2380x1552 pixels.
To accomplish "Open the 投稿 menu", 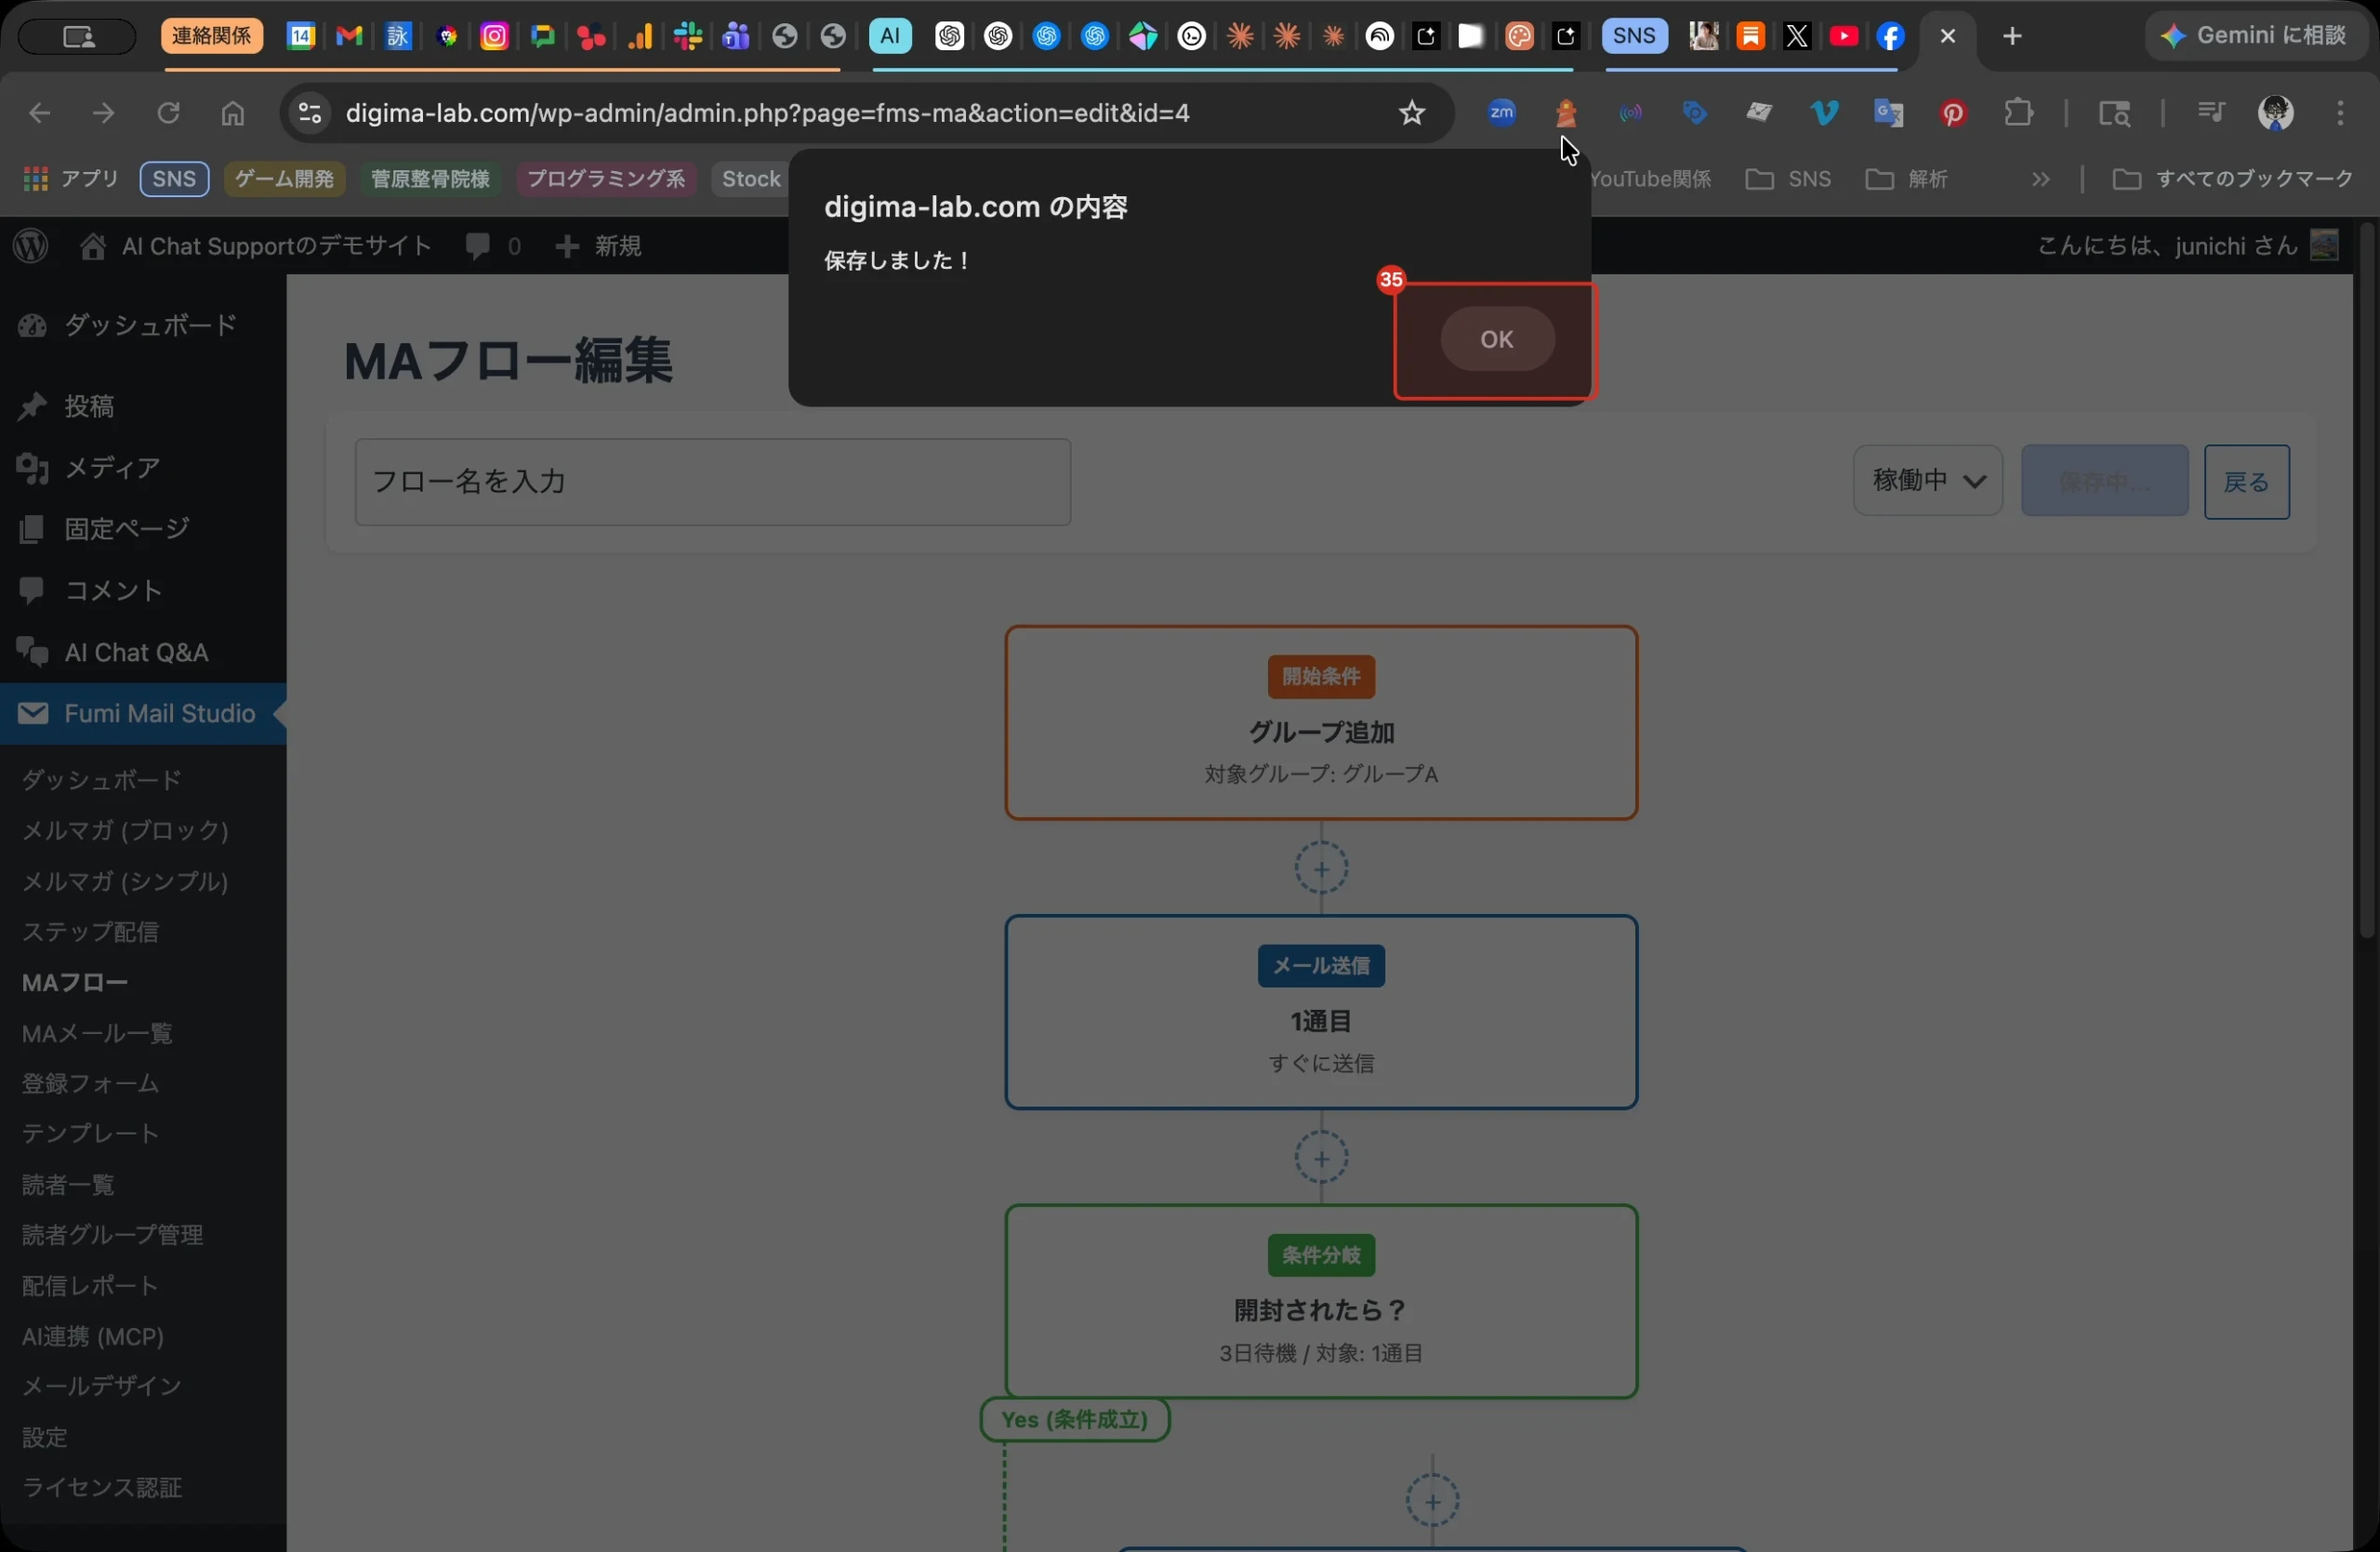I will coord(143,406).
